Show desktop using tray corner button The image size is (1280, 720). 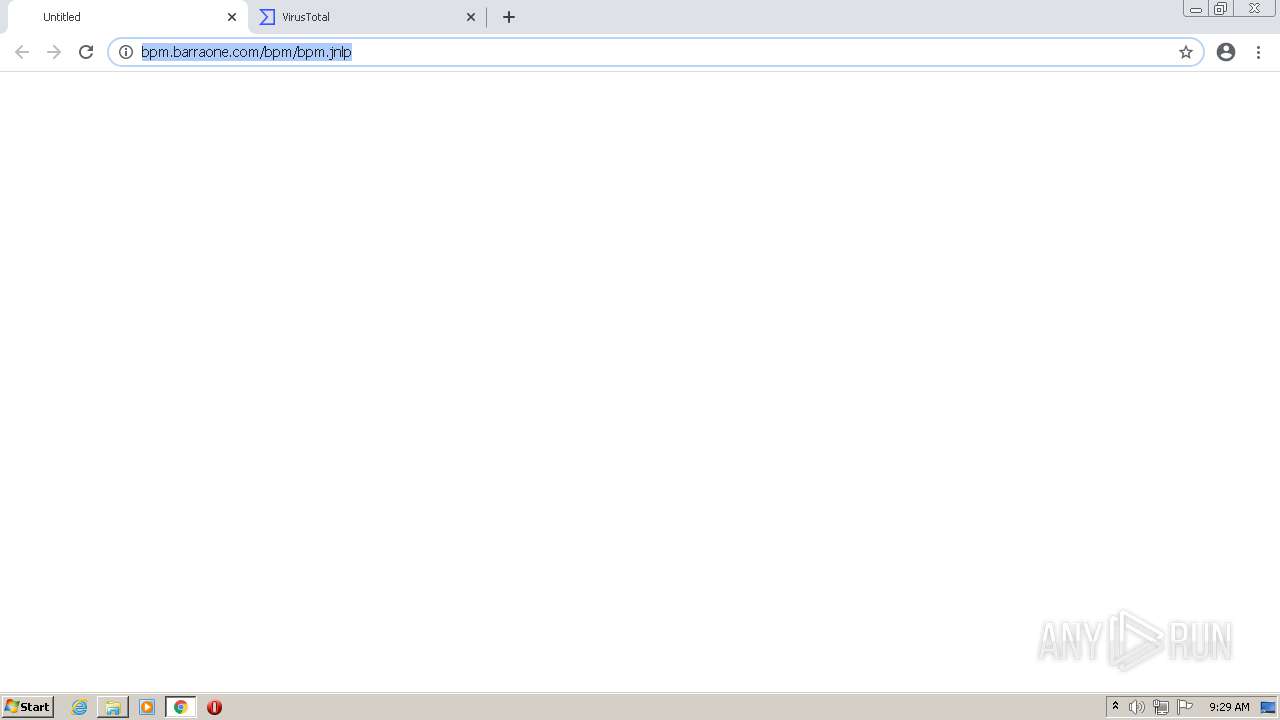[x=1268, y=707]
